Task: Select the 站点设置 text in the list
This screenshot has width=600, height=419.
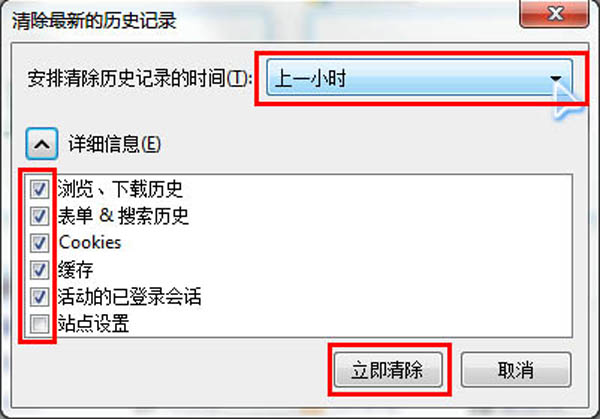Action: (93, 324)
